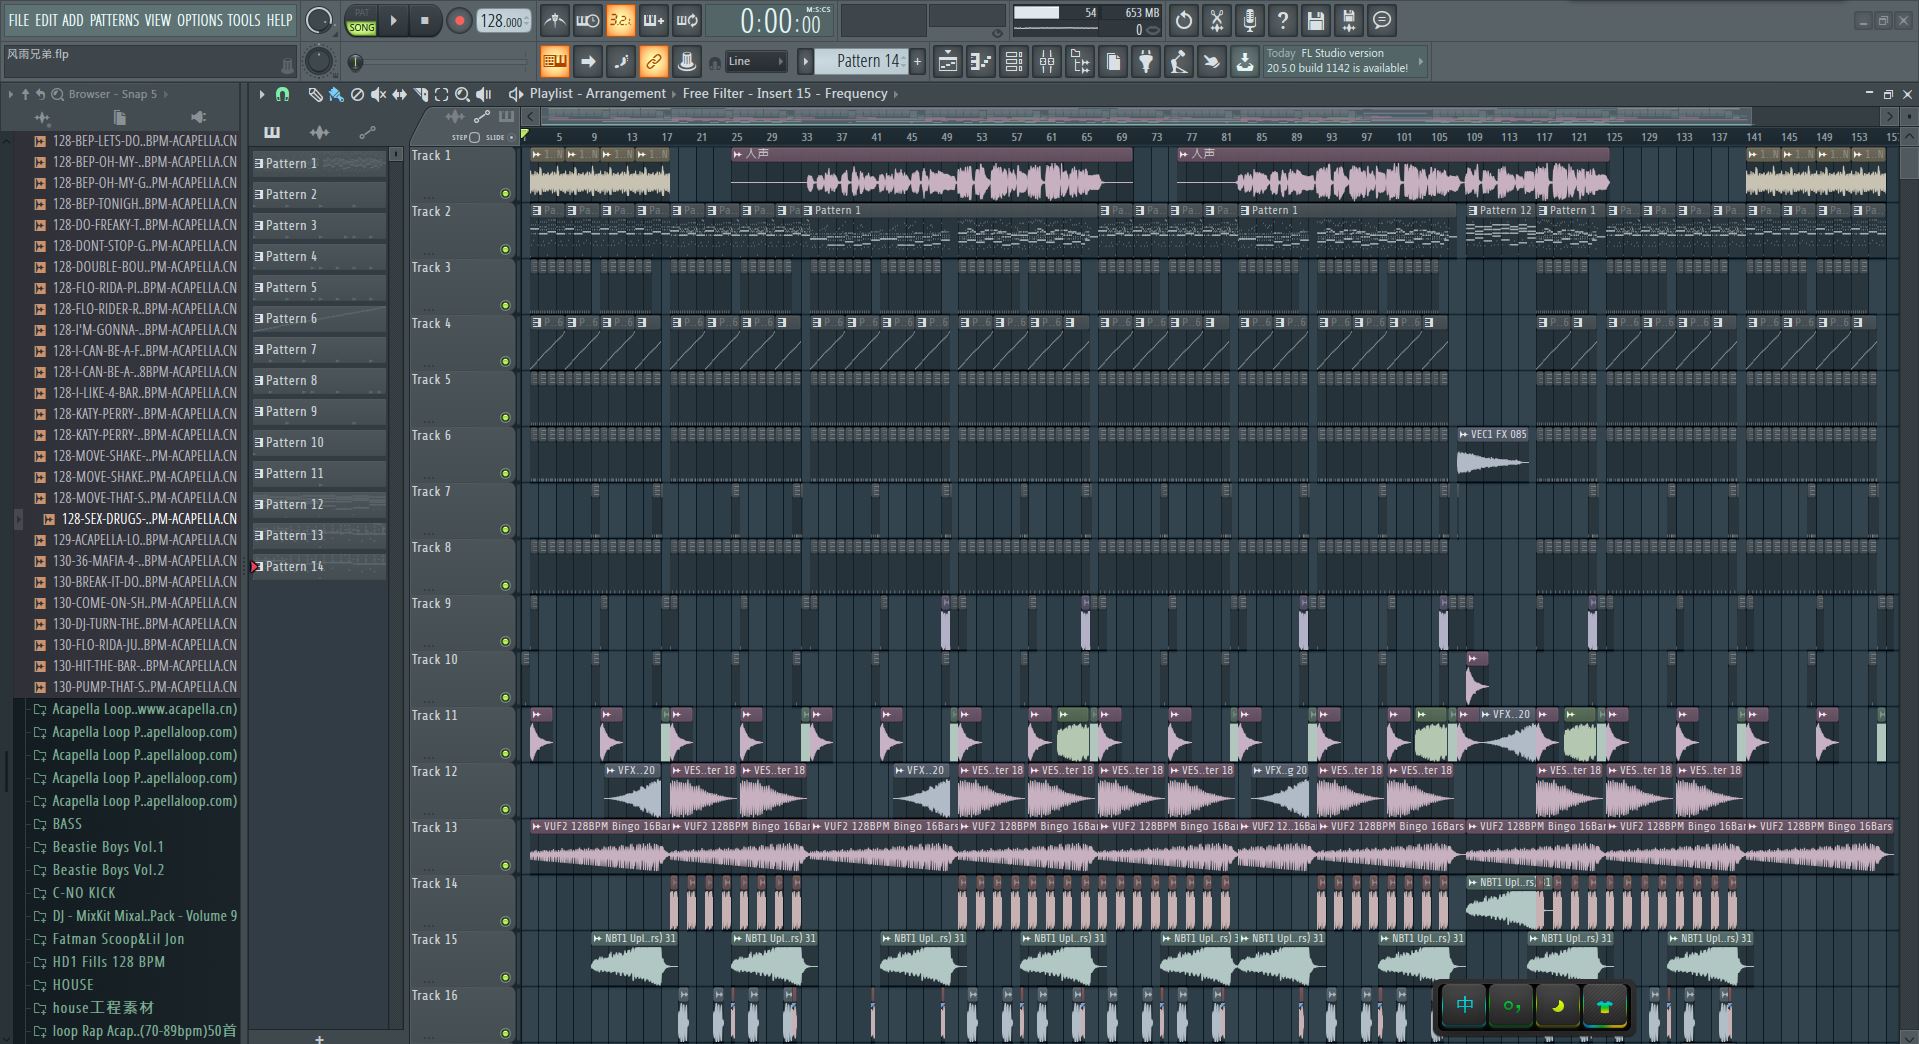Click the FL Studio version update notice
The height and width of the screenshot is (1044, 1919).
click(x=1337, y=61)
